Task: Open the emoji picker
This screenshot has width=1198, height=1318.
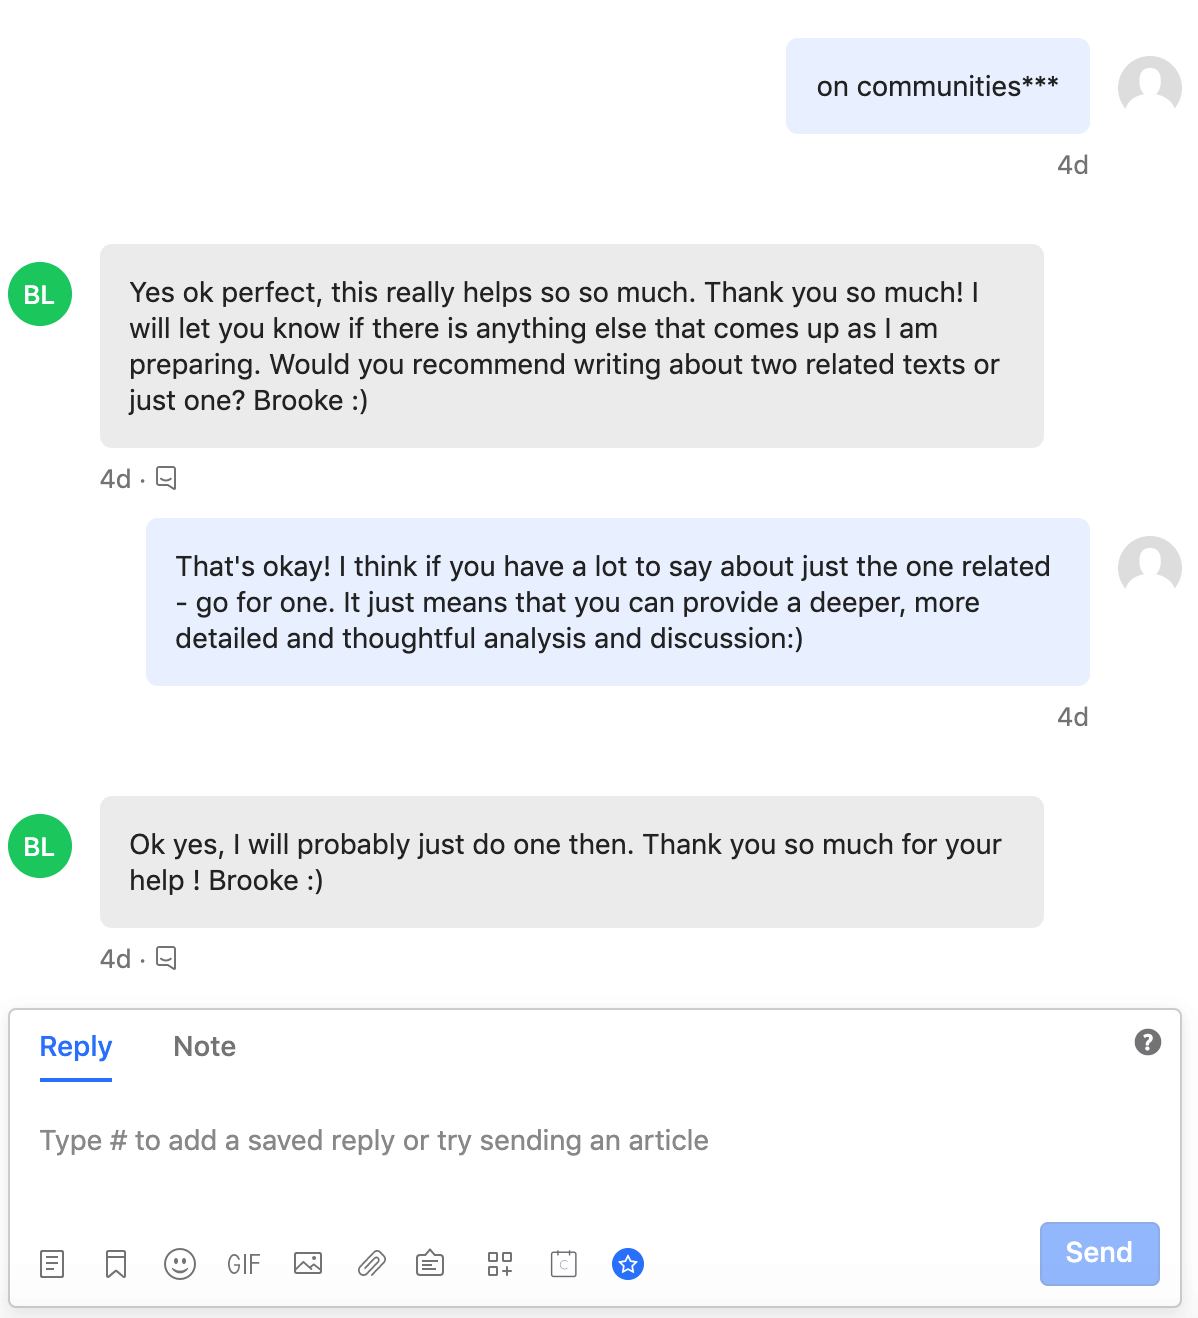Action: click(x=180, y=1264)
